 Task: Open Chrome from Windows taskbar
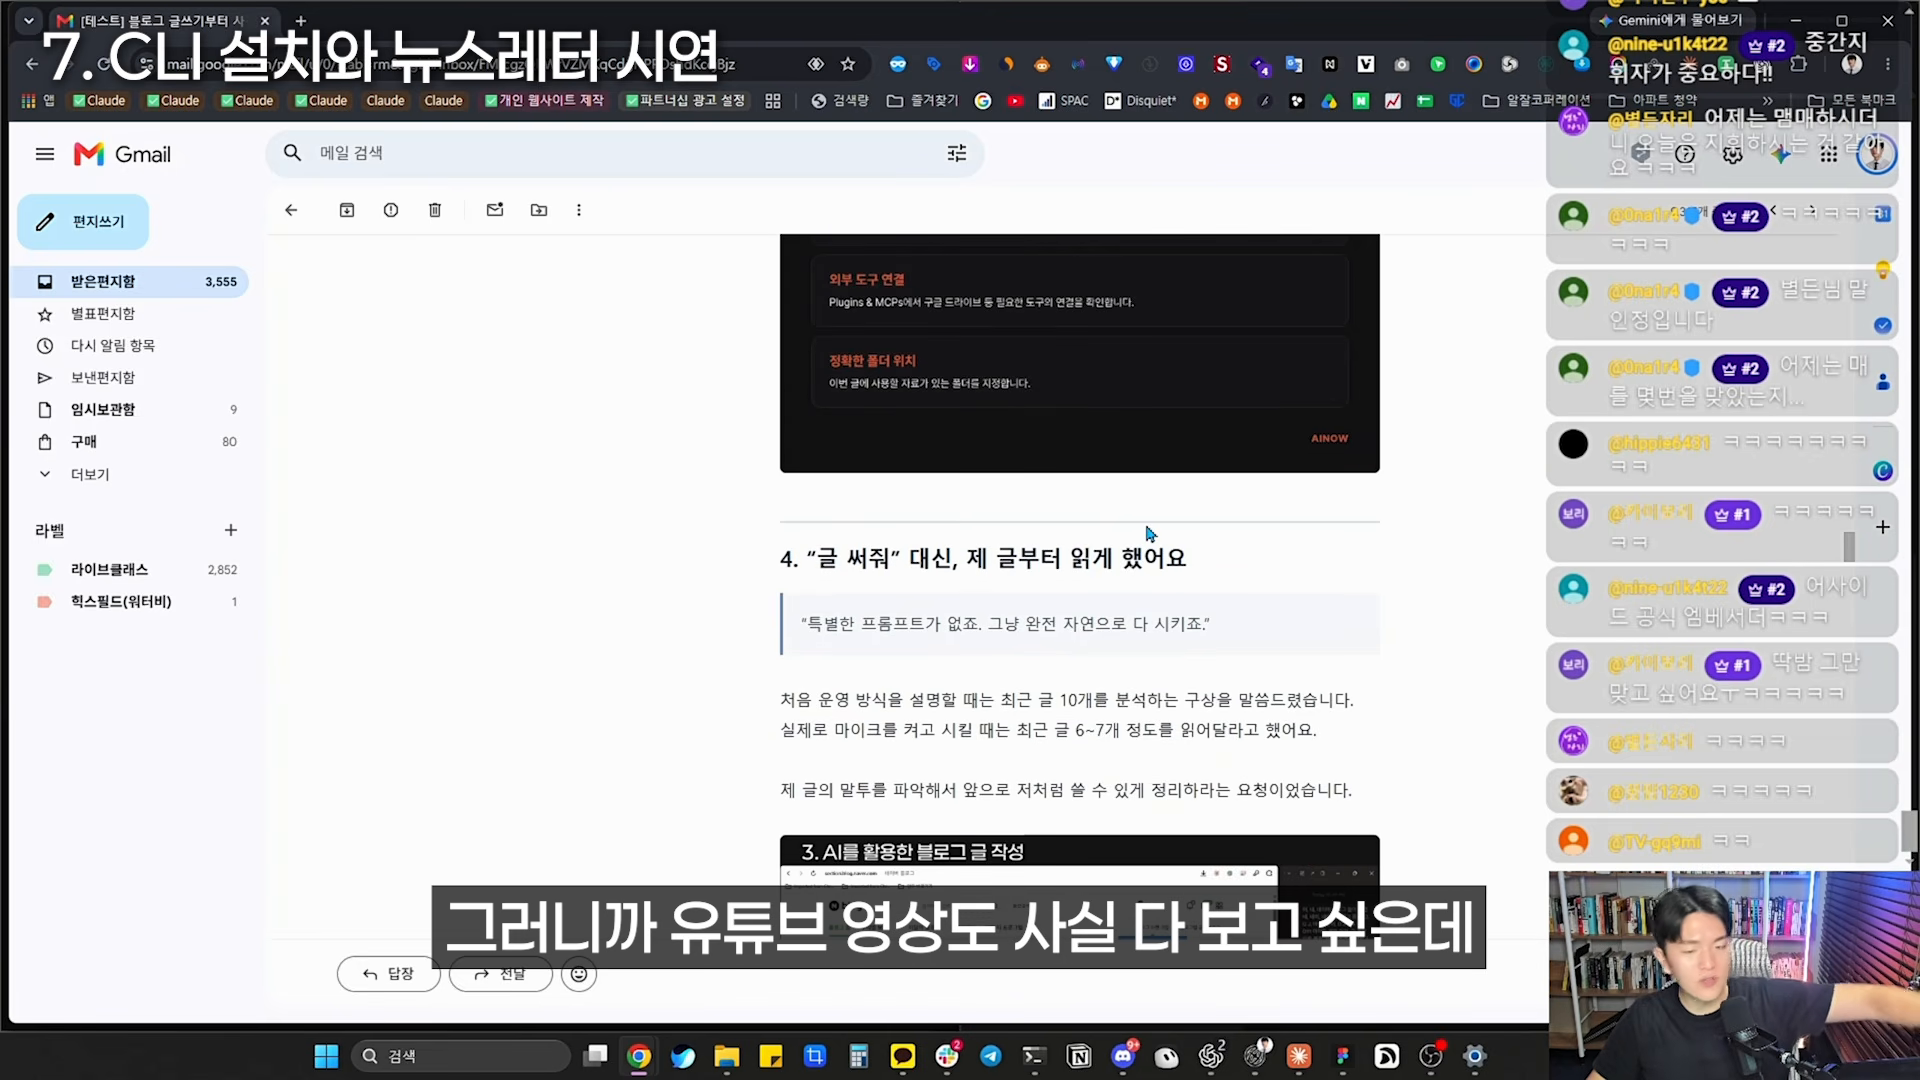pyautogui.click(x=639, y=1056)
